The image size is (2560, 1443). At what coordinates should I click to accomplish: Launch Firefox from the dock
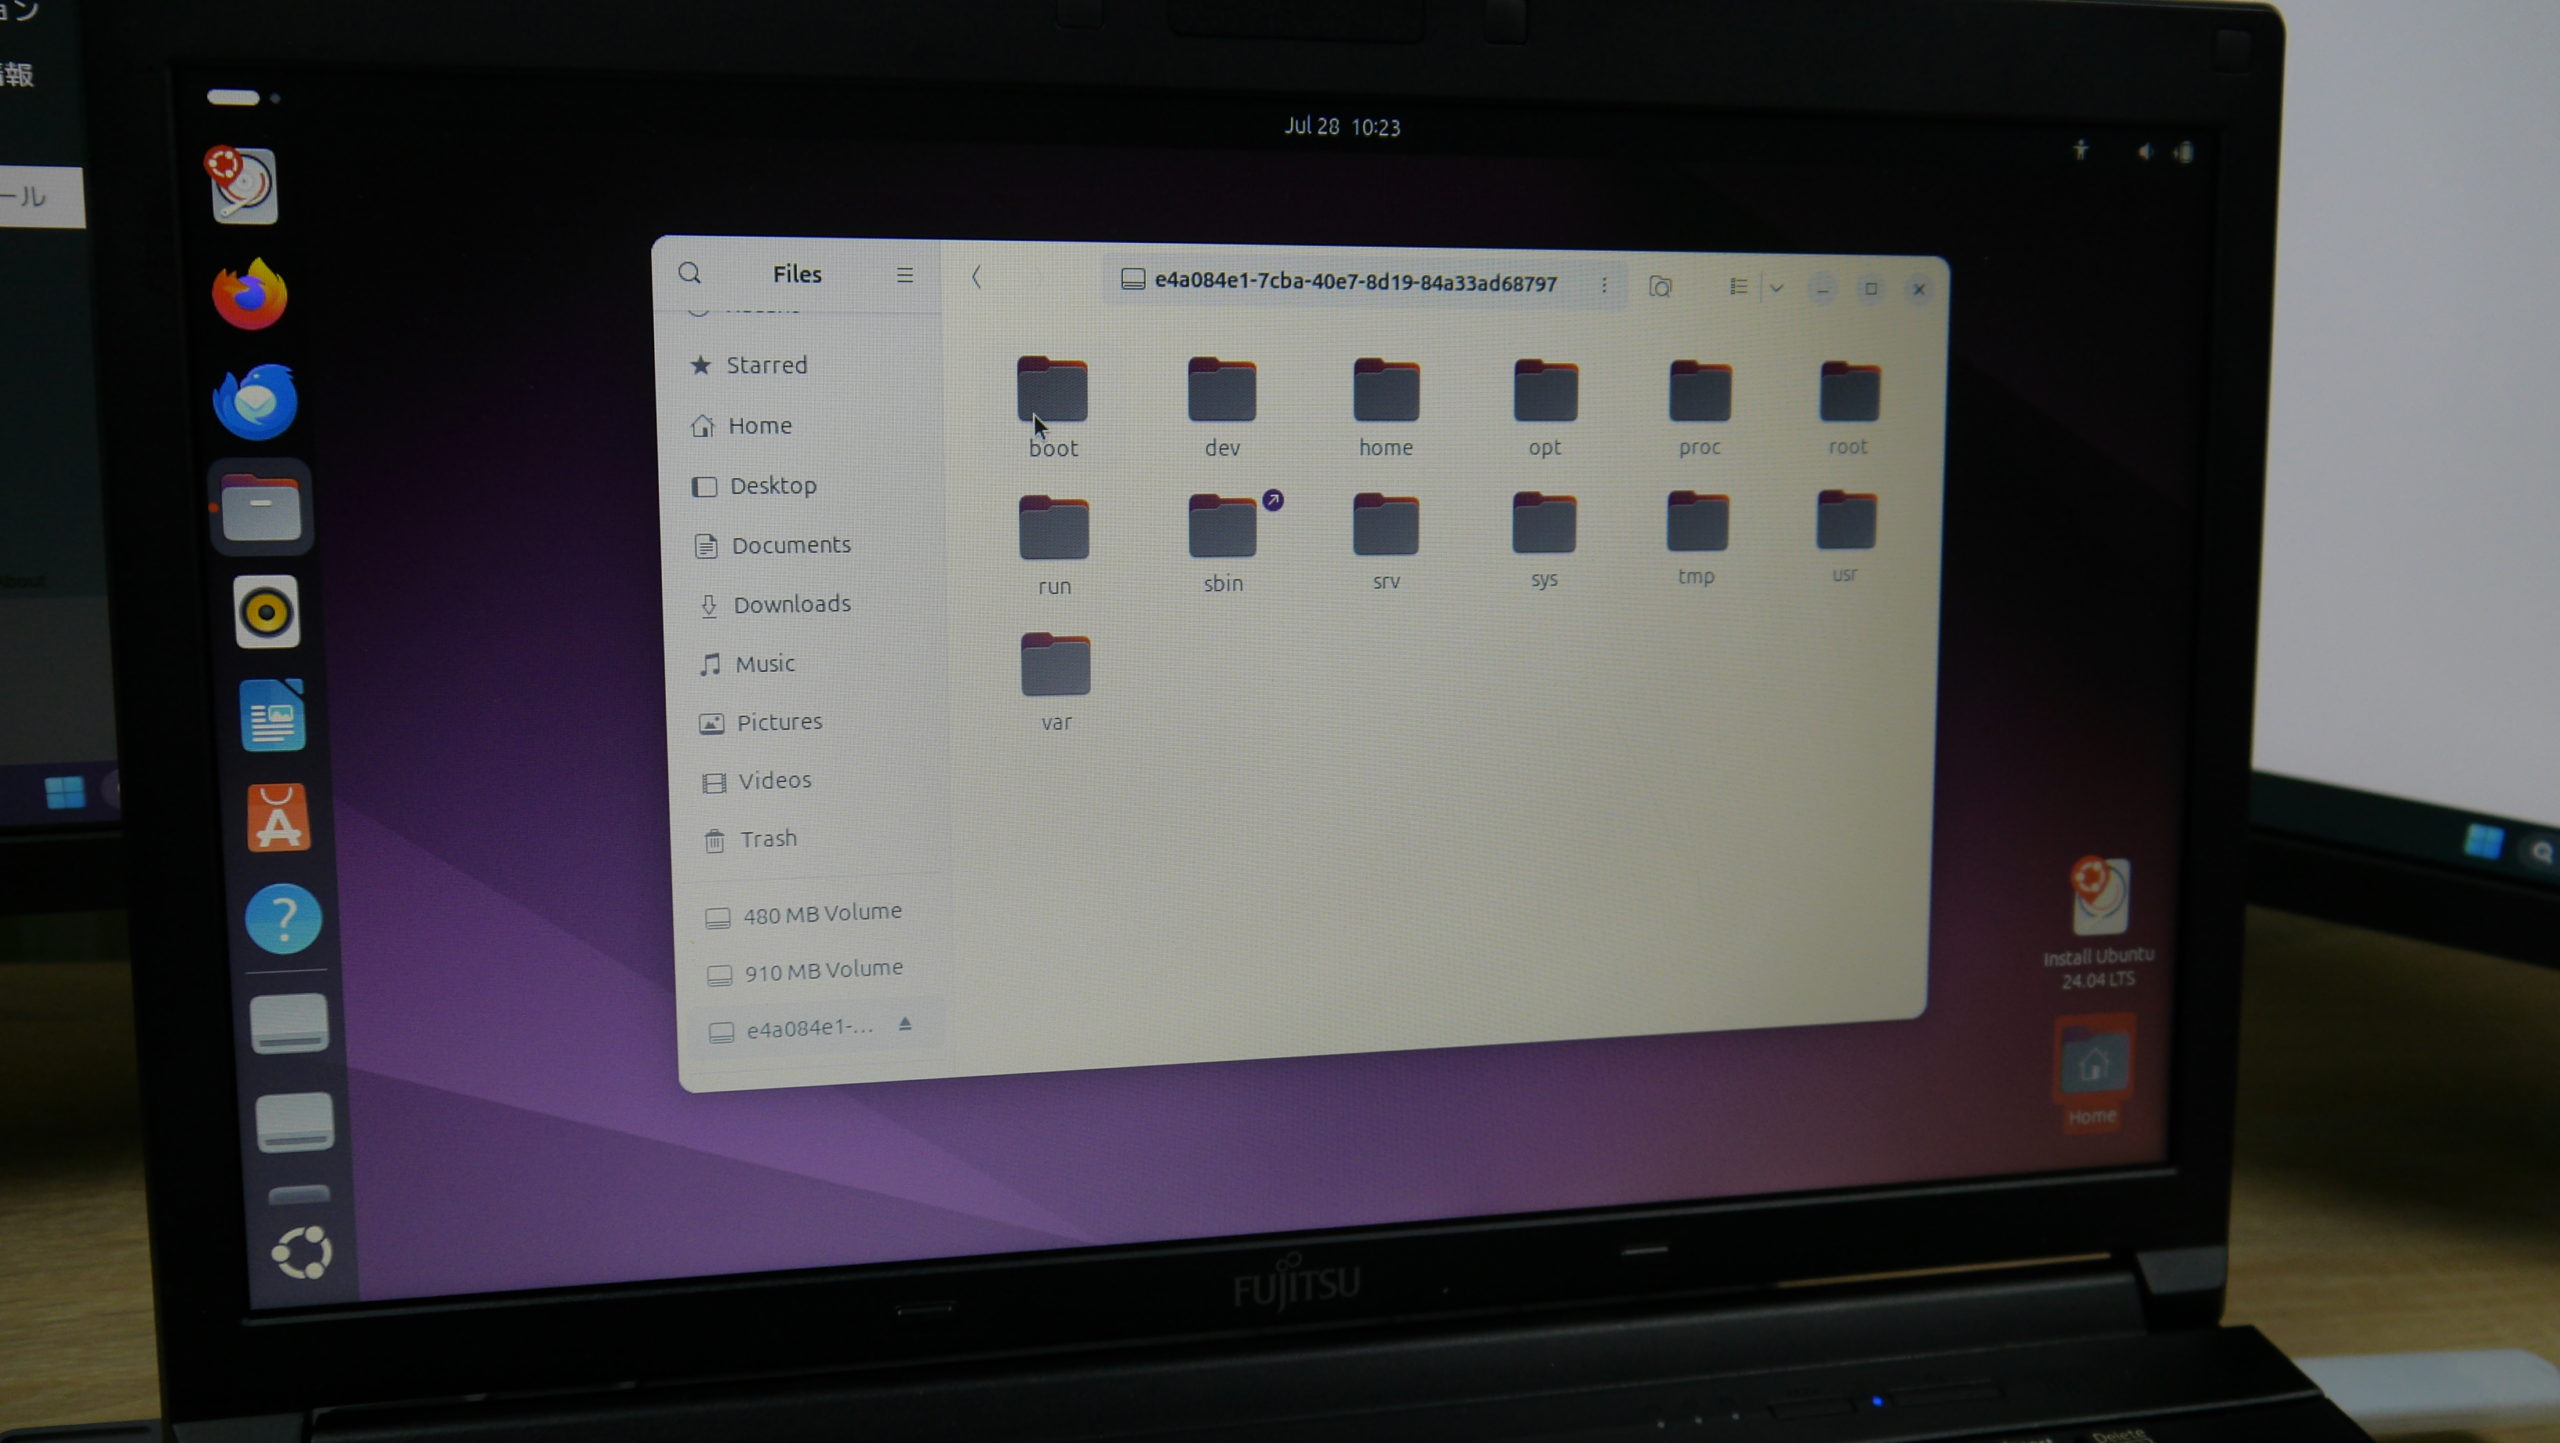[250, 295]
